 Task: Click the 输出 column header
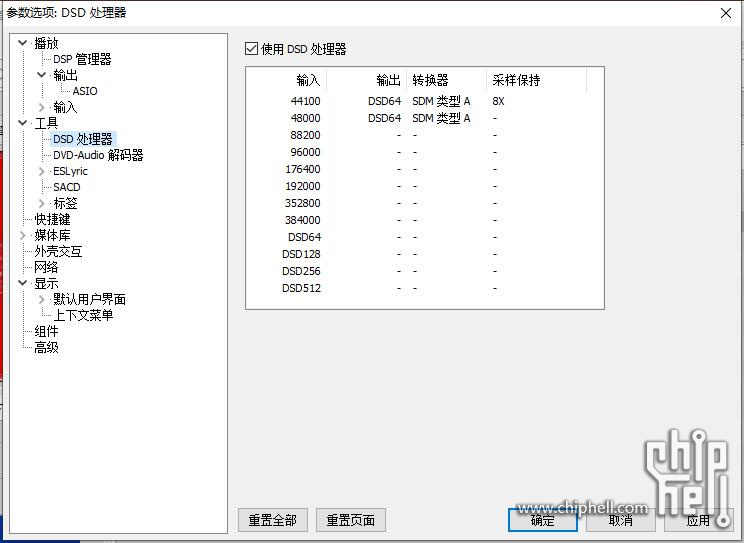pos(366,80)
